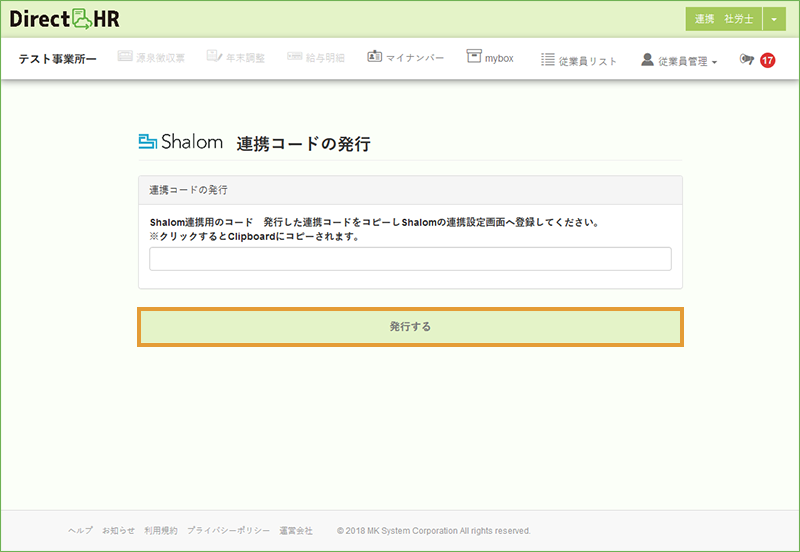Click the DirectHR logo
Viewport: 800px width, 552px height.
pos(64,19)
